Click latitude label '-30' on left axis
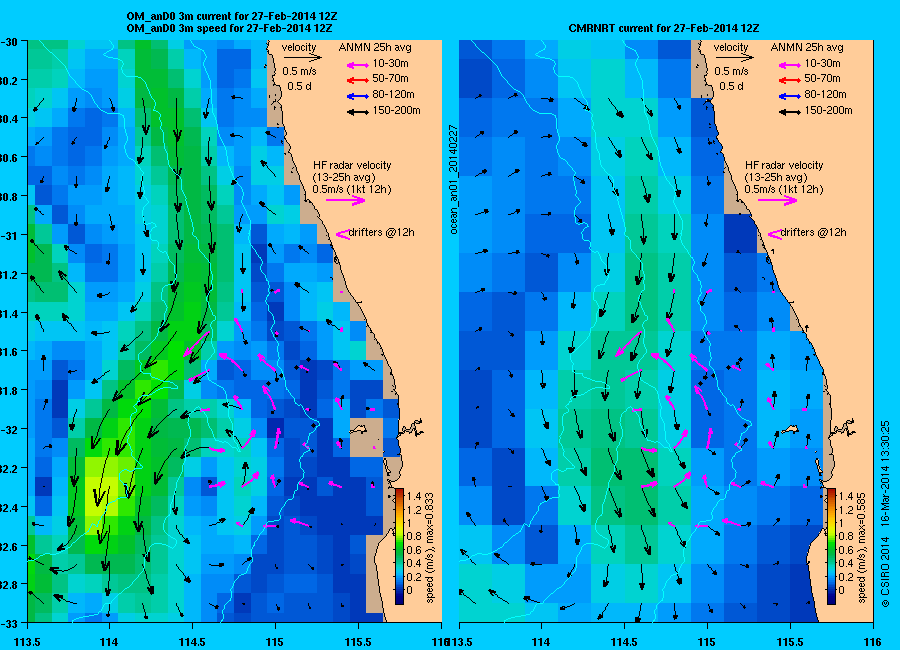Image resolution: width=900 pixels, height=650 pixels. tap(11, 42)
